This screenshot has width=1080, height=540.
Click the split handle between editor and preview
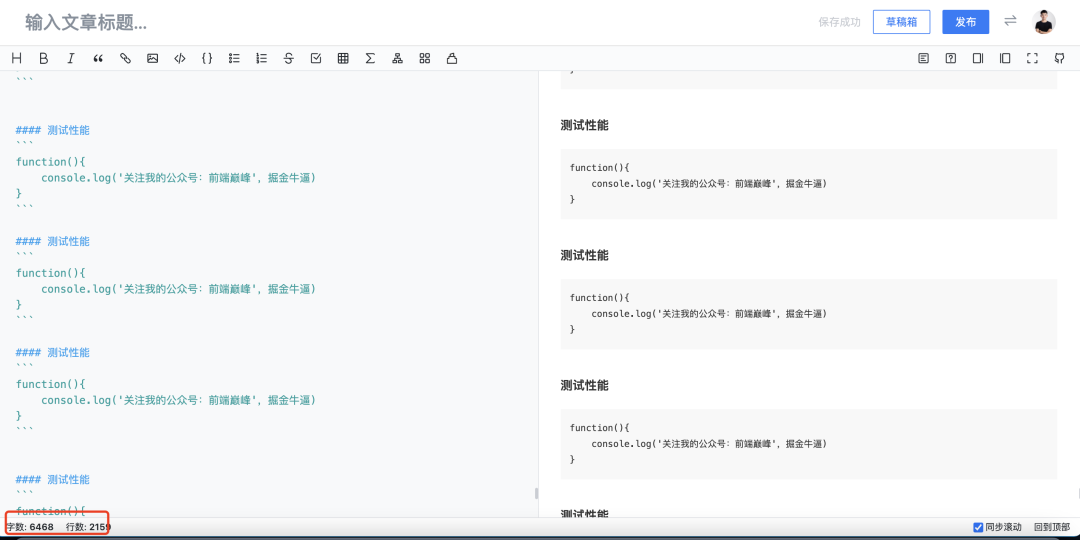click(x=536, y=493)
